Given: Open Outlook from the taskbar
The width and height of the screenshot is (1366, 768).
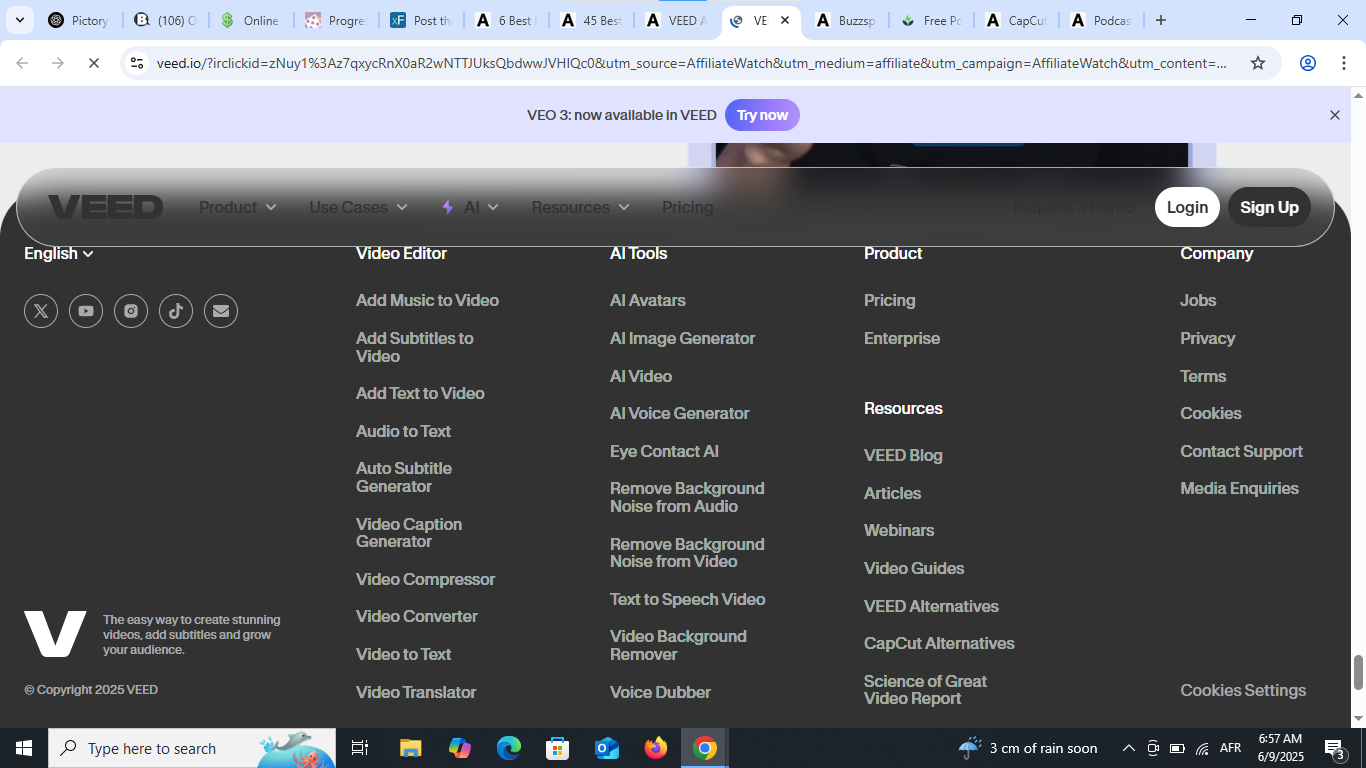Looking at the screenshot, I should click(607, 748).
